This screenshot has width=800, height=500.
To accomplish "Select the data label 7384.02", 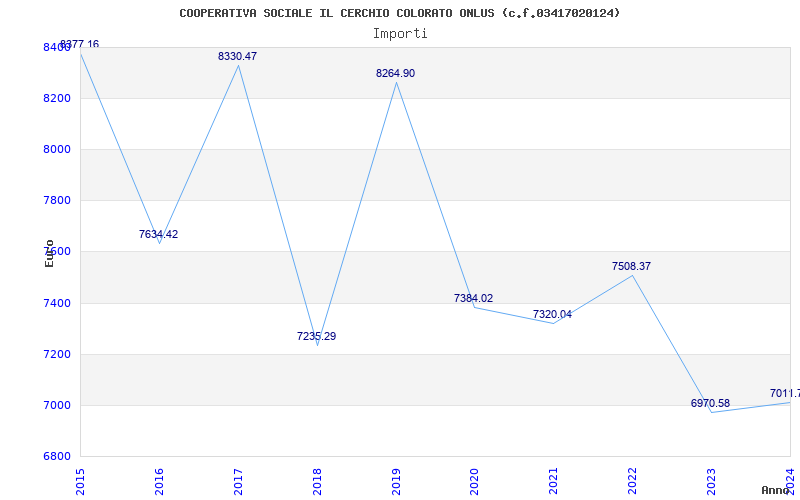I will click(473, 298).
